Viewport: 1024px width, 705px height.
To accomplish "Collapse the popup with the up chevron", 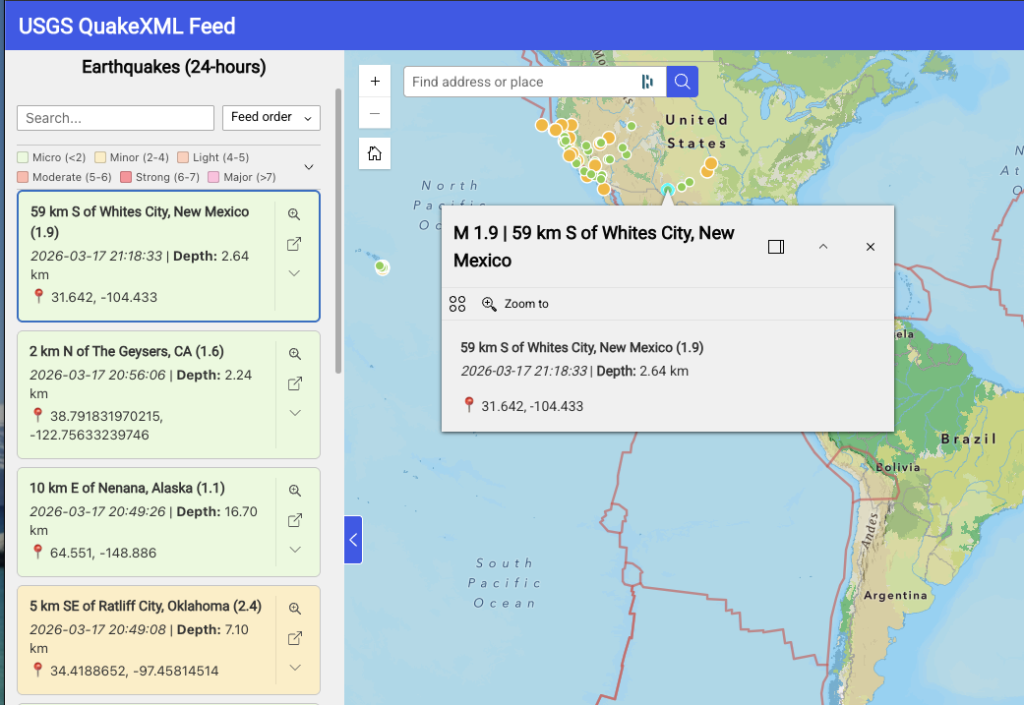I will point(823,247).
